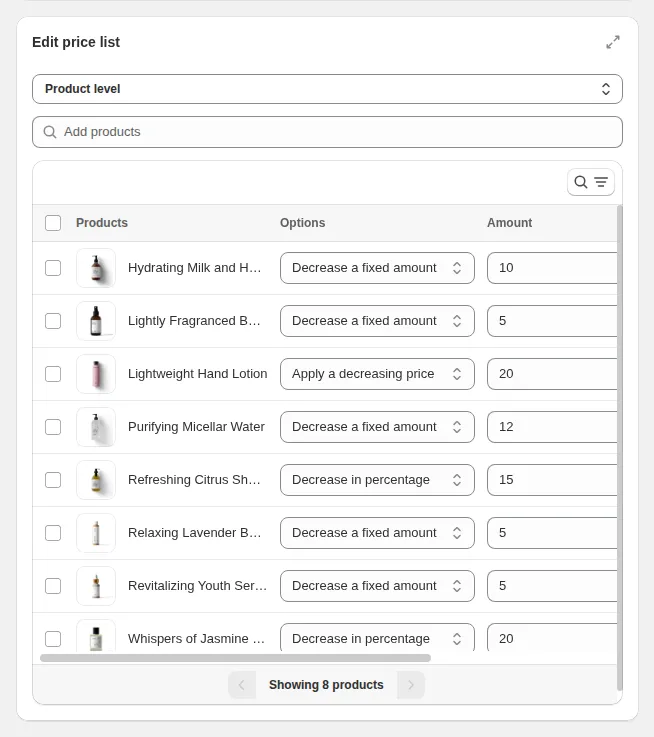
Task: Click the Revitalizing Youth Ser… name
Action: tap(197, 586)
